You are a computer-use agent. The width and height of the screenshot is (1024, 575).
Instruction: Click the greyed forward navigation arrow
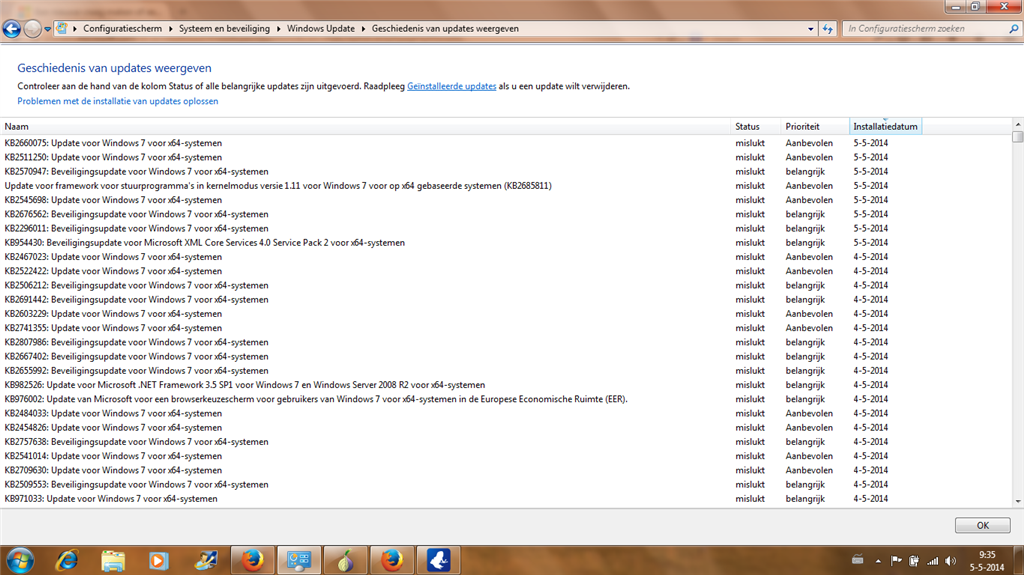31,29
